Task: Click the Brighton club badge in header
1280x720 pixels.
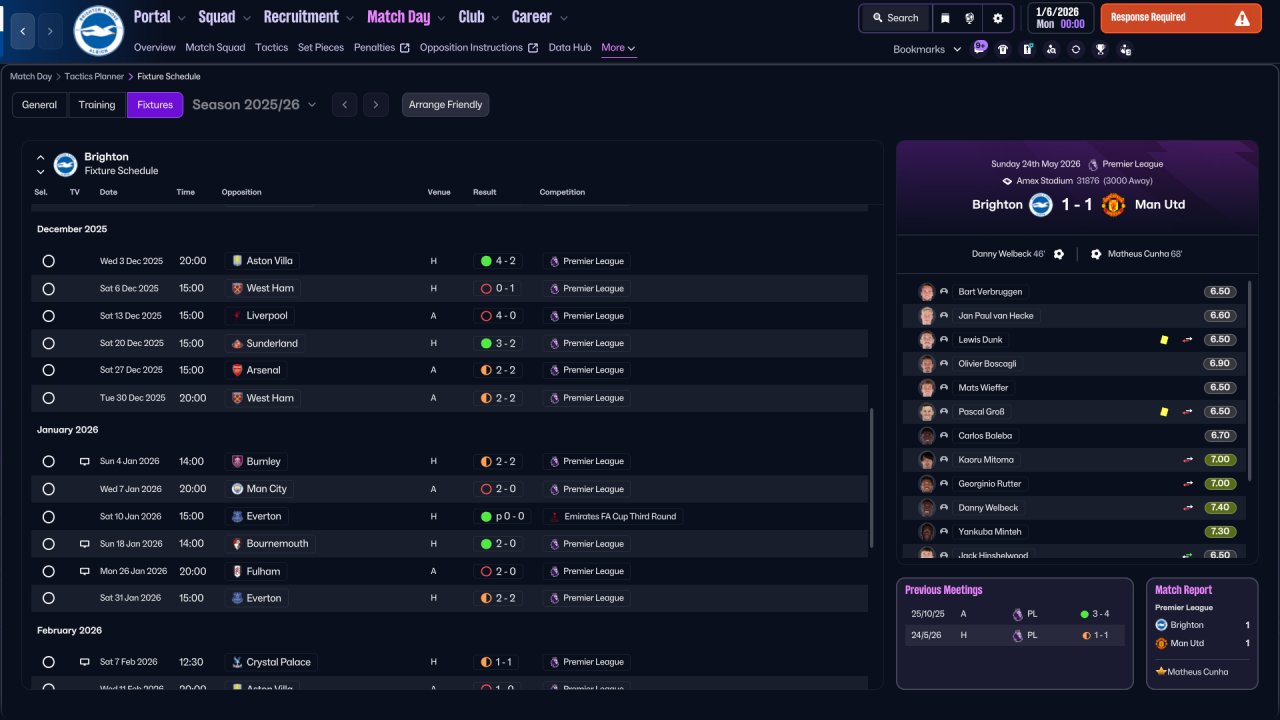Action: [98, 31]
